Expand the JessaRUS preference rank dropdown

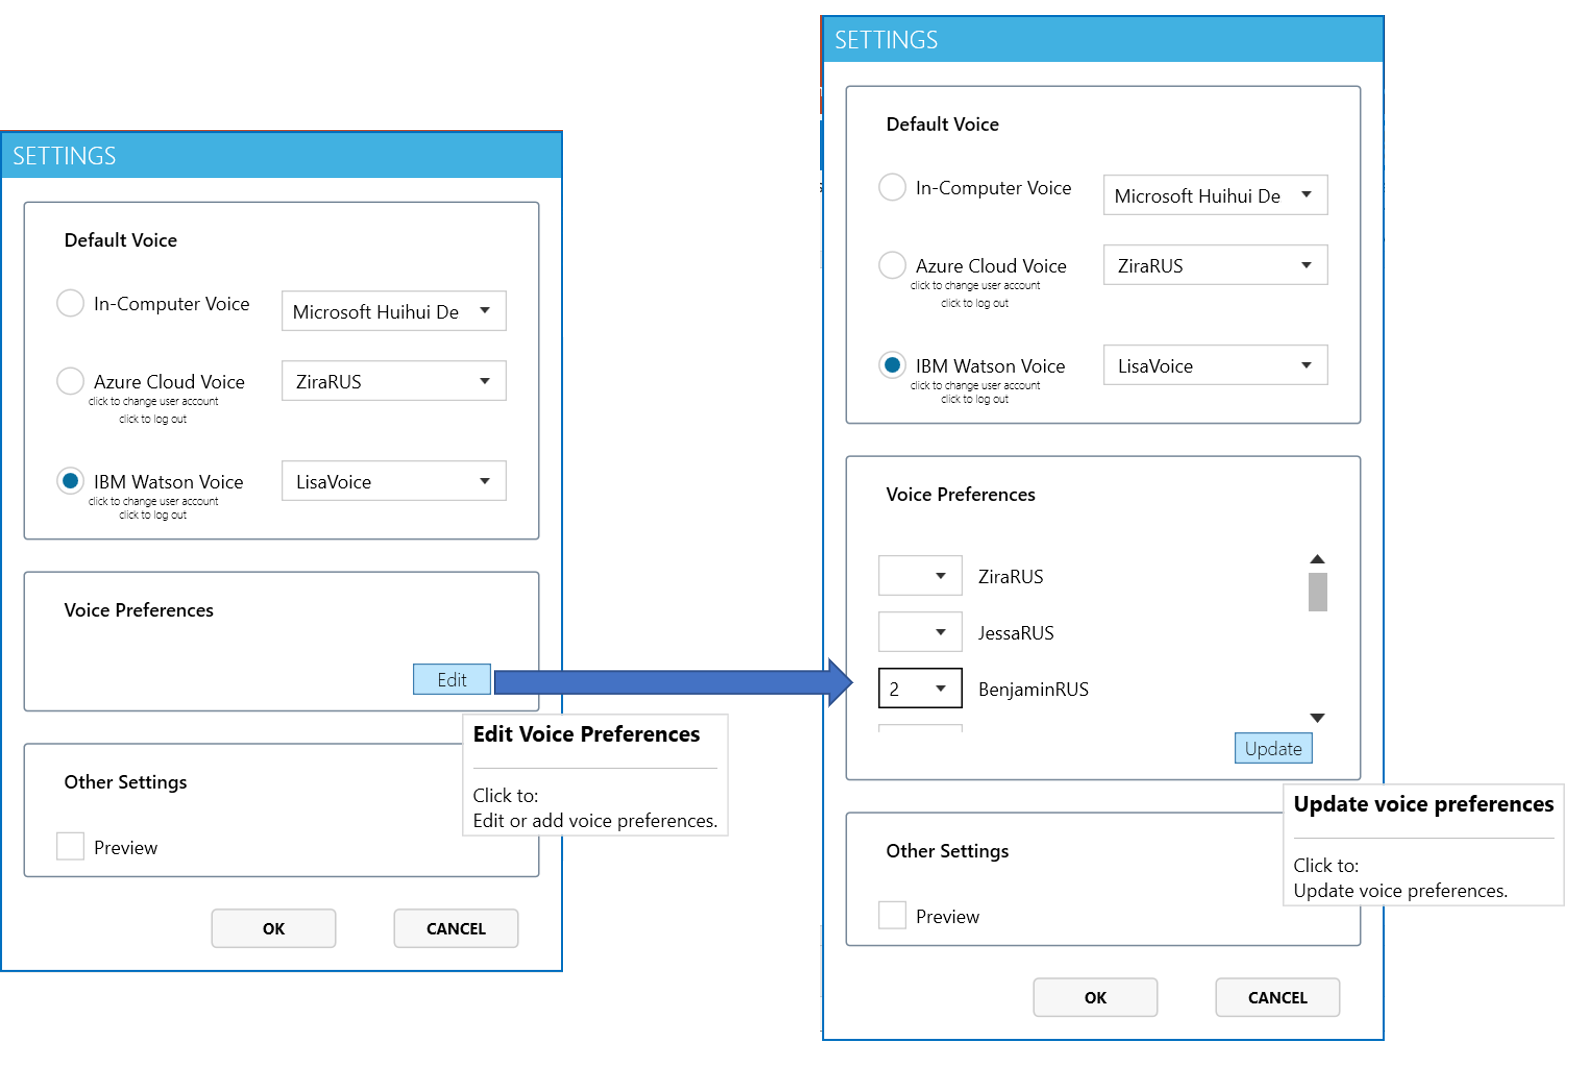[x=920, y=632]
